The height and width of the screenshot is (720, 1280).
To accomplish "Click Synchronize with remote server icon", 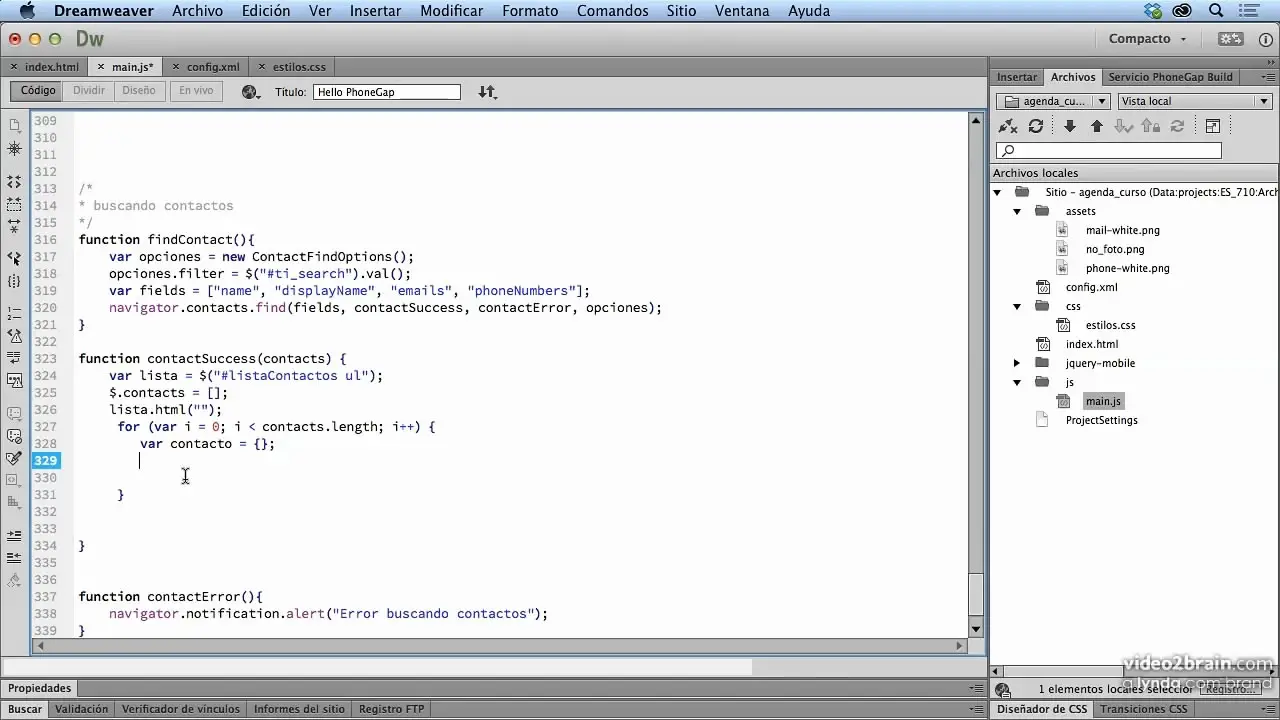I will 1178,126.
